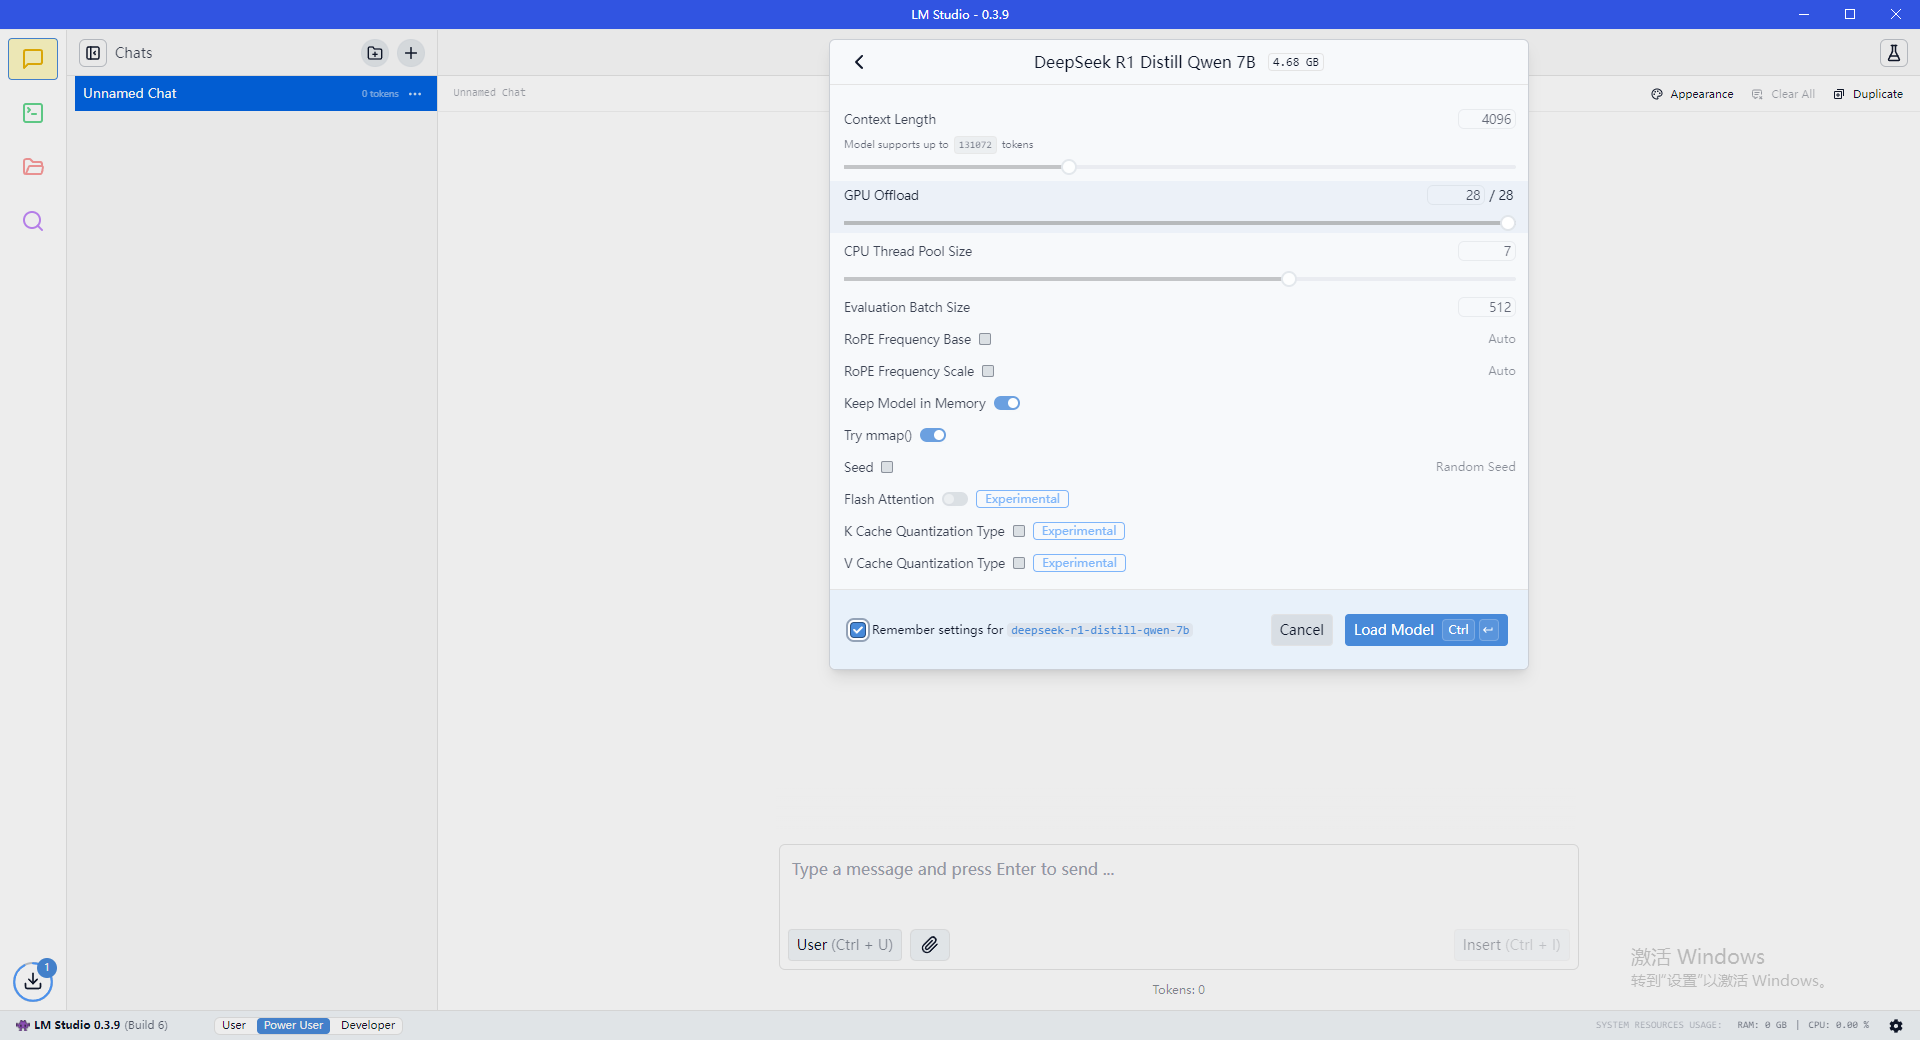Open options menu for Unnamed Chat
1920x1040 pixels.
pyautogui.click(x=415, y=94)
